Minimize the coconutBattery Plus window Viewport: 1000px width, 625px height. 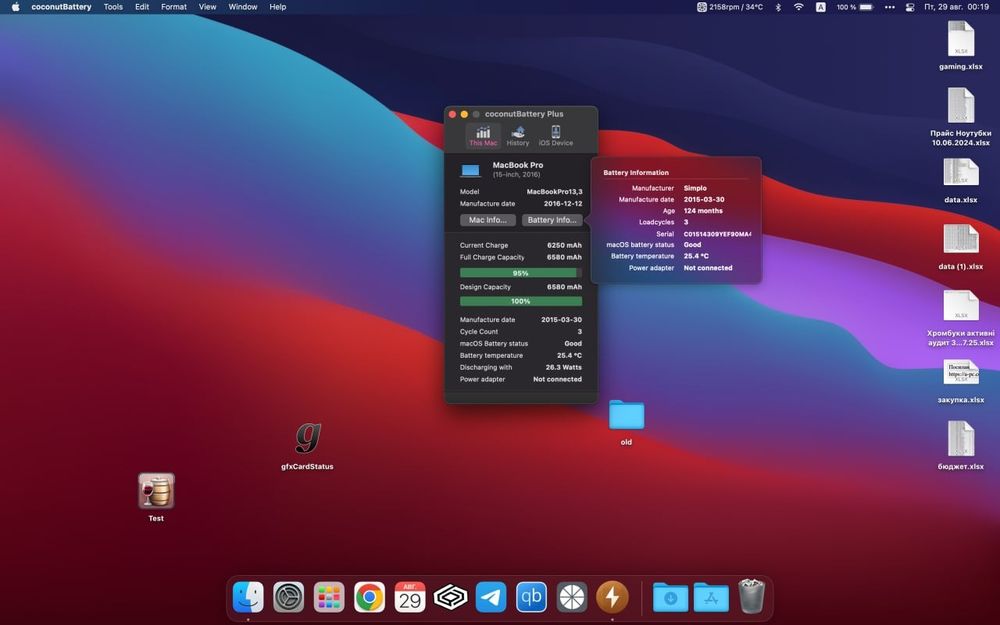tap(464, 114)
